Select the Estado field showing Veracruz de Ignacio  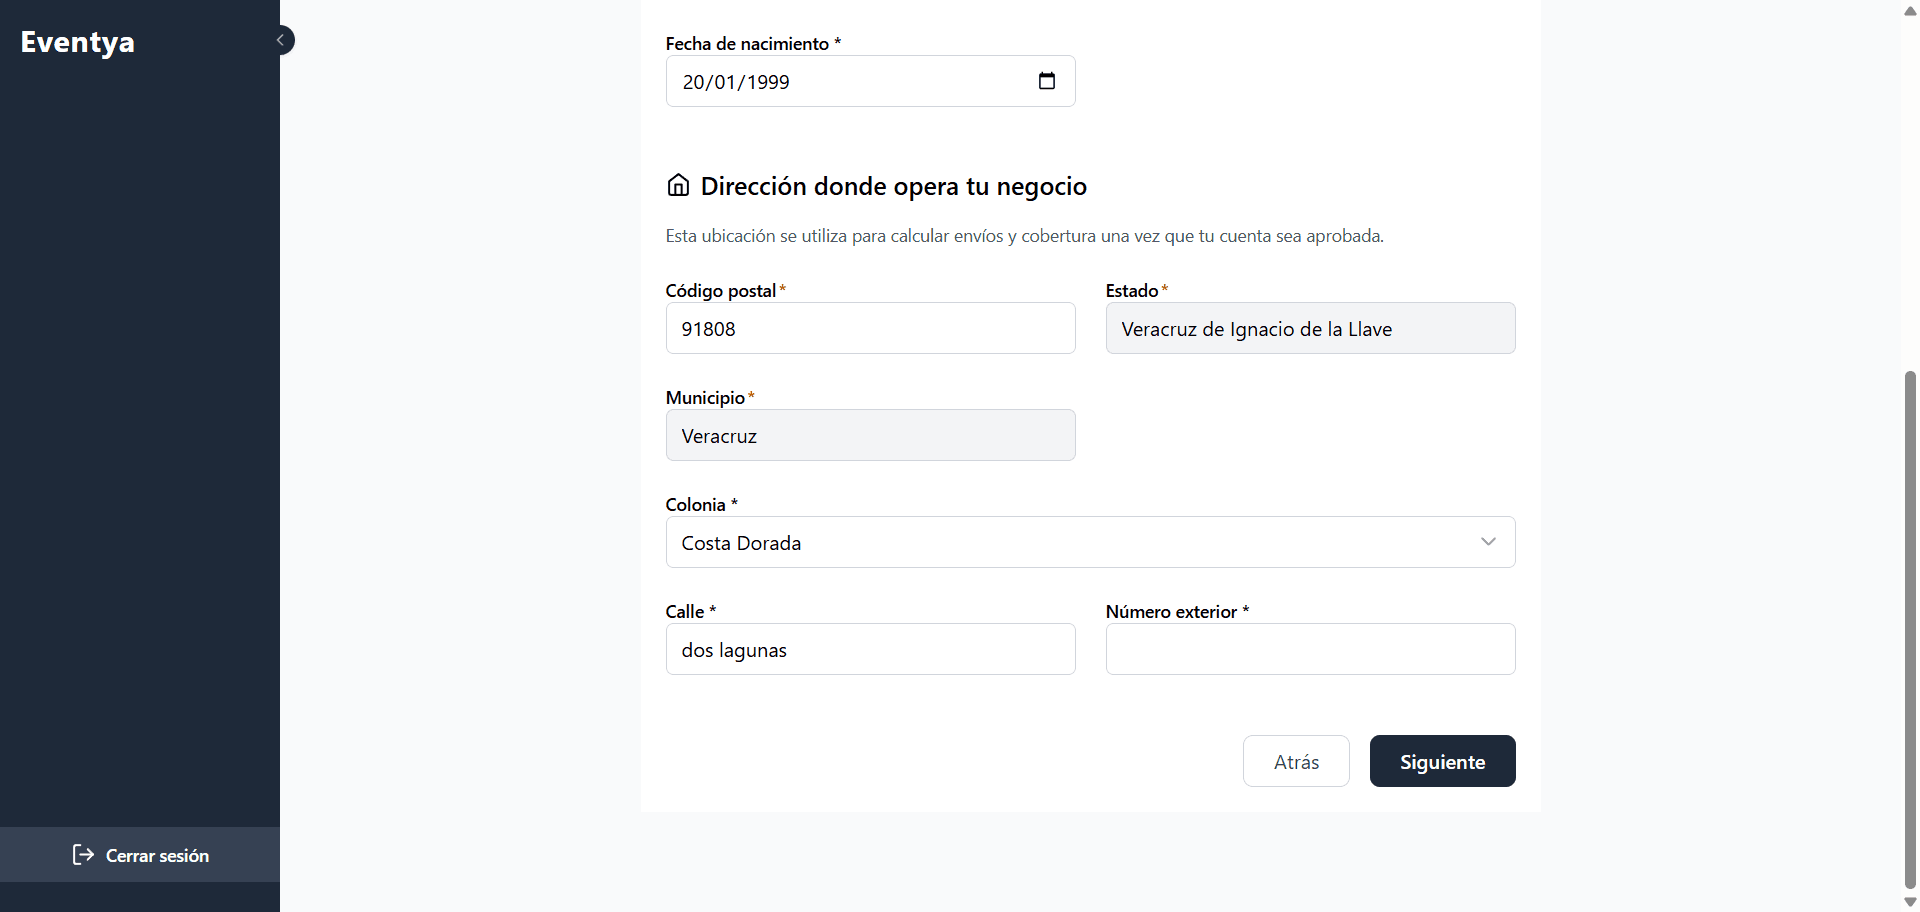click(x=1310, y=328)
